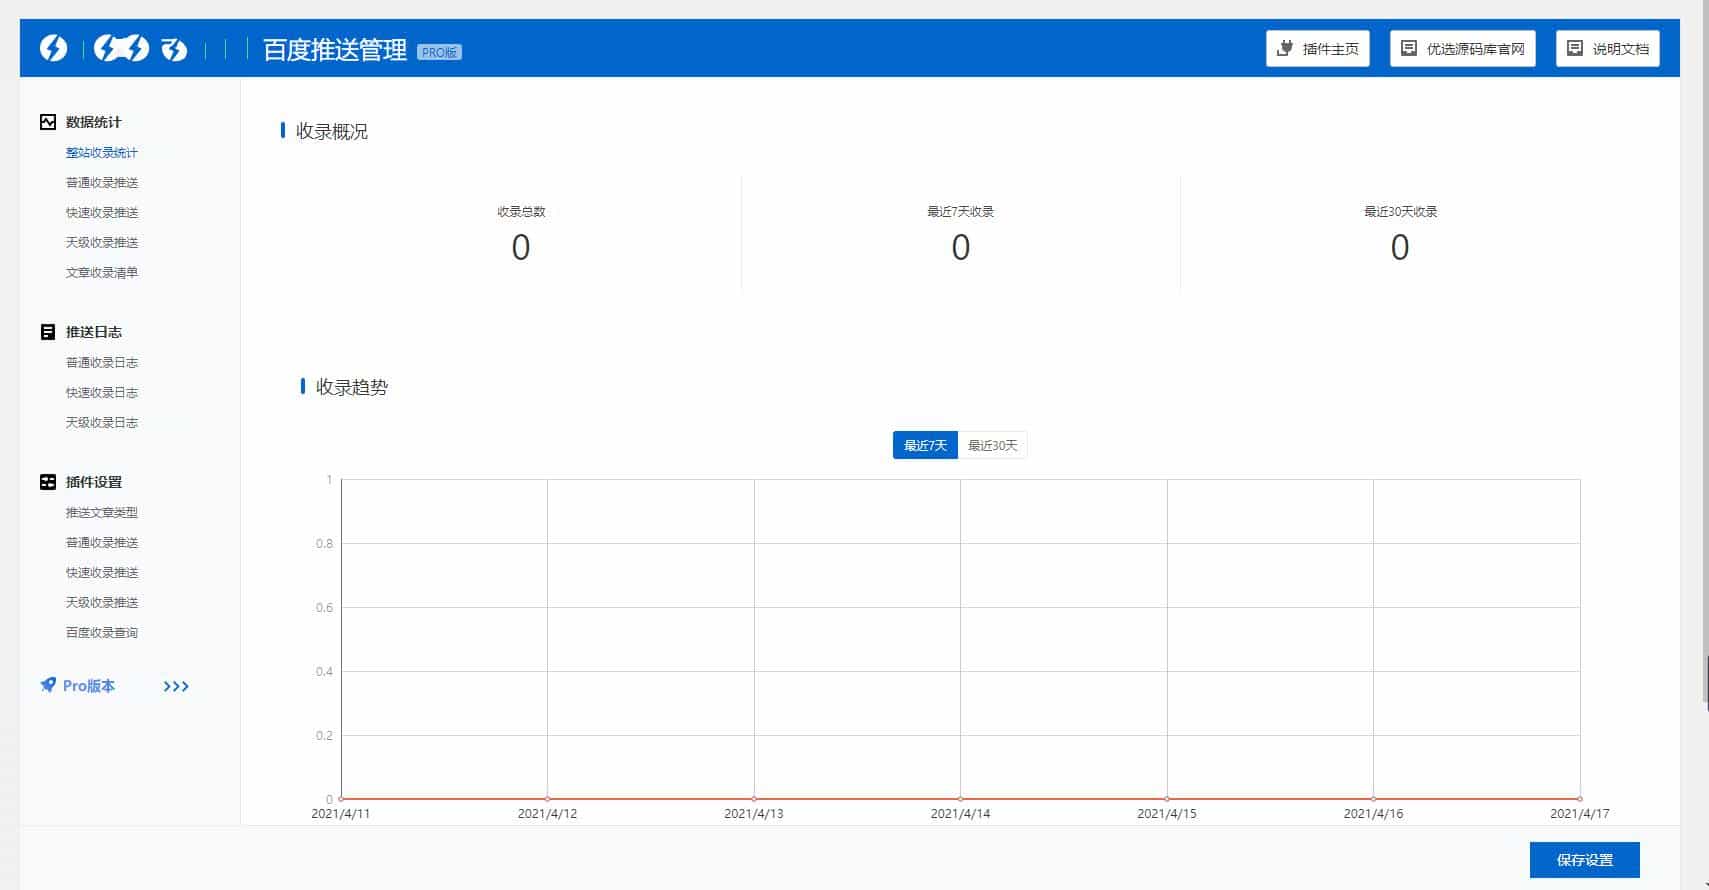This screenshot has width=1709, height=890.
Task: Open 快速收录推送 under 插件设置
Action: click(x=102, y=573)
